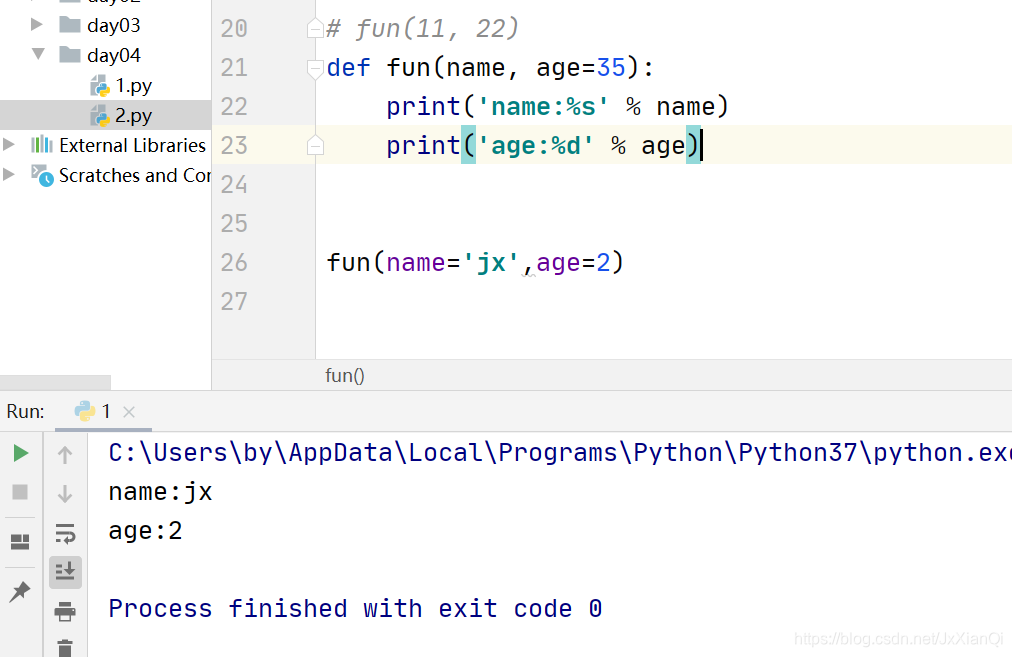Click fun() breadcrumb below editor
This screenshot has height=657, width=1012.
point(345,376)
